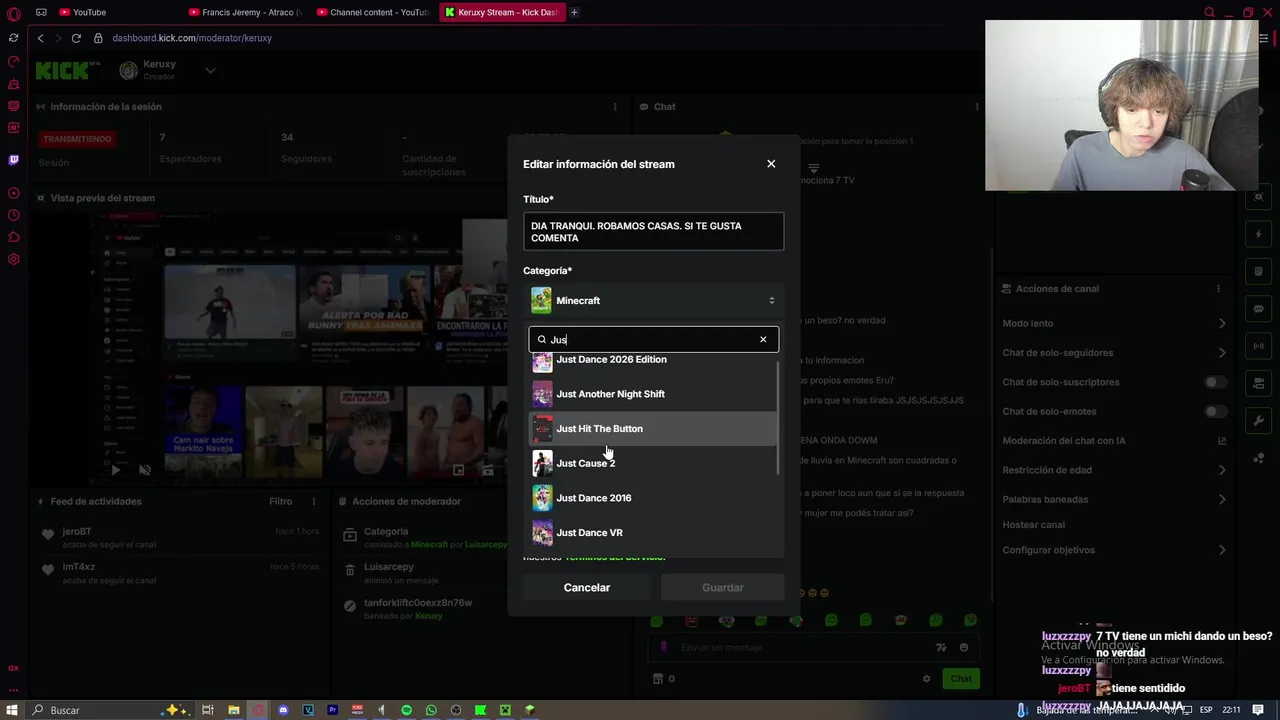The width and height of the screenshot is (1280, 720).
Task: Click the category list scrollbar
Action: pyautogui.click(x=777, y=418)
